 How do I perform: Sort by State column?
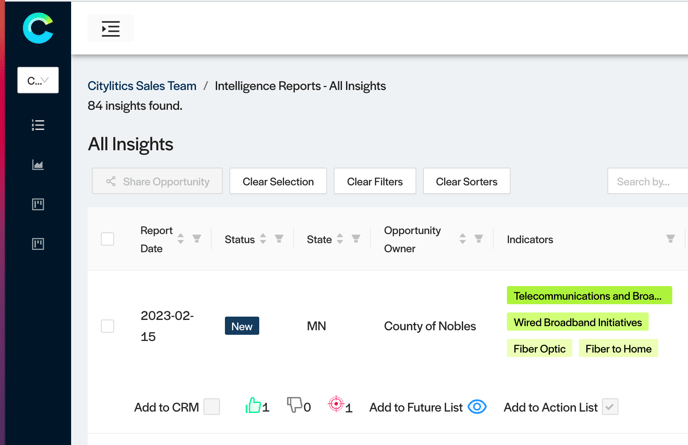(x=340, y=239)
